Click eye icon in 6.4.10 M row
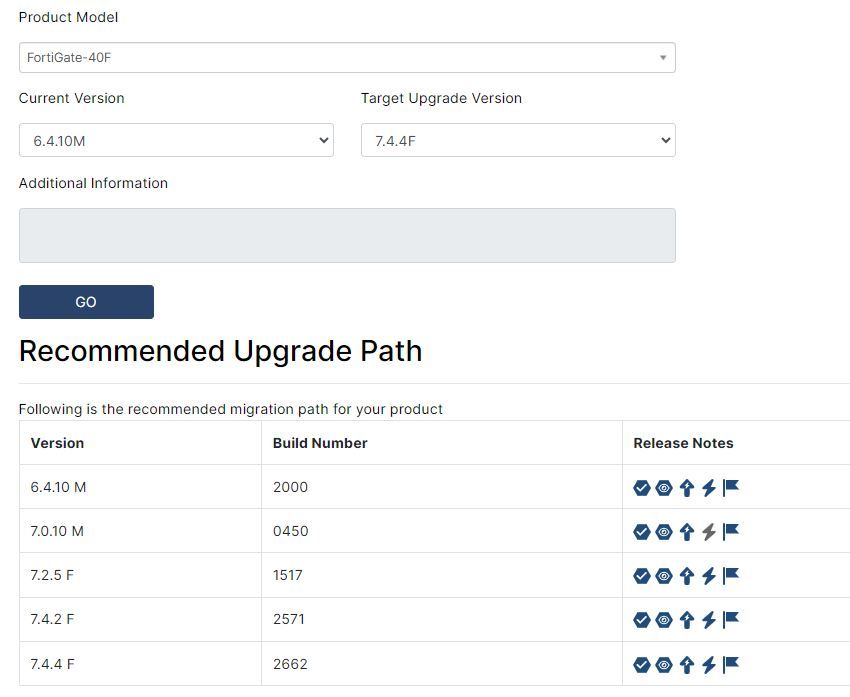 click(664, 488)
